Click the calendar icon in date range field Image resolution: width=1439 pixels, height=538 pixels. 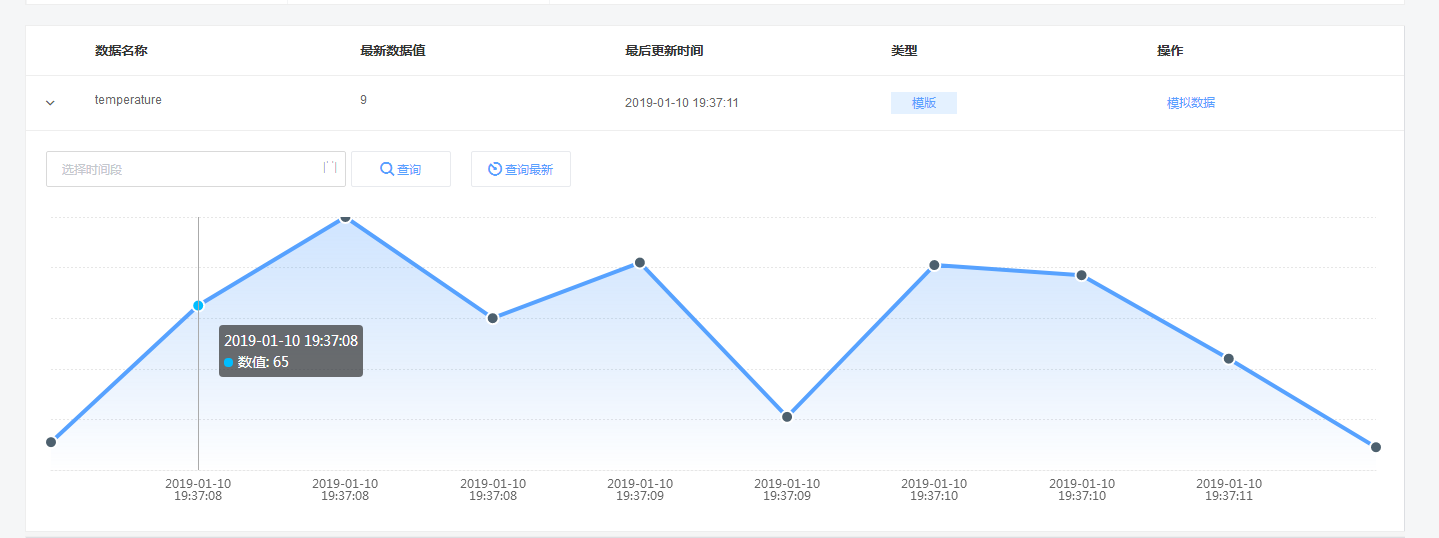pos(329,168)
